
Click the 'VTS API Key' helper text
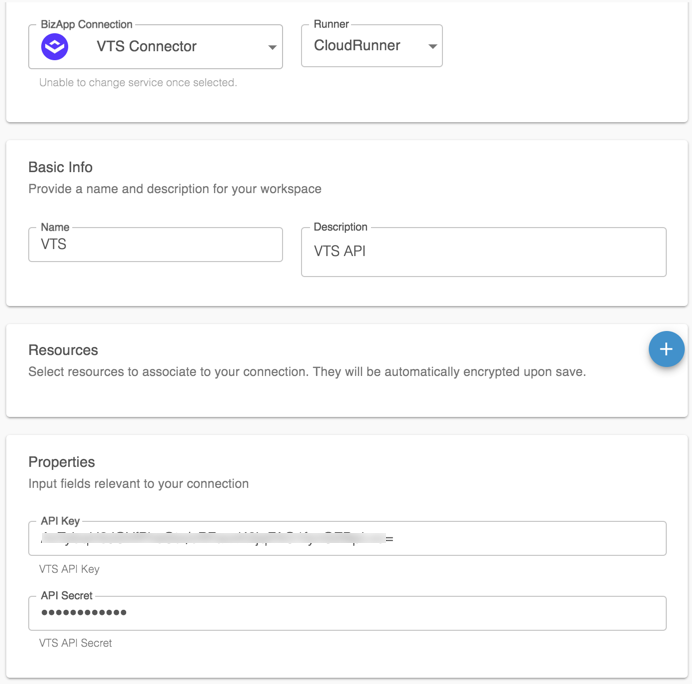click(69, 569)
